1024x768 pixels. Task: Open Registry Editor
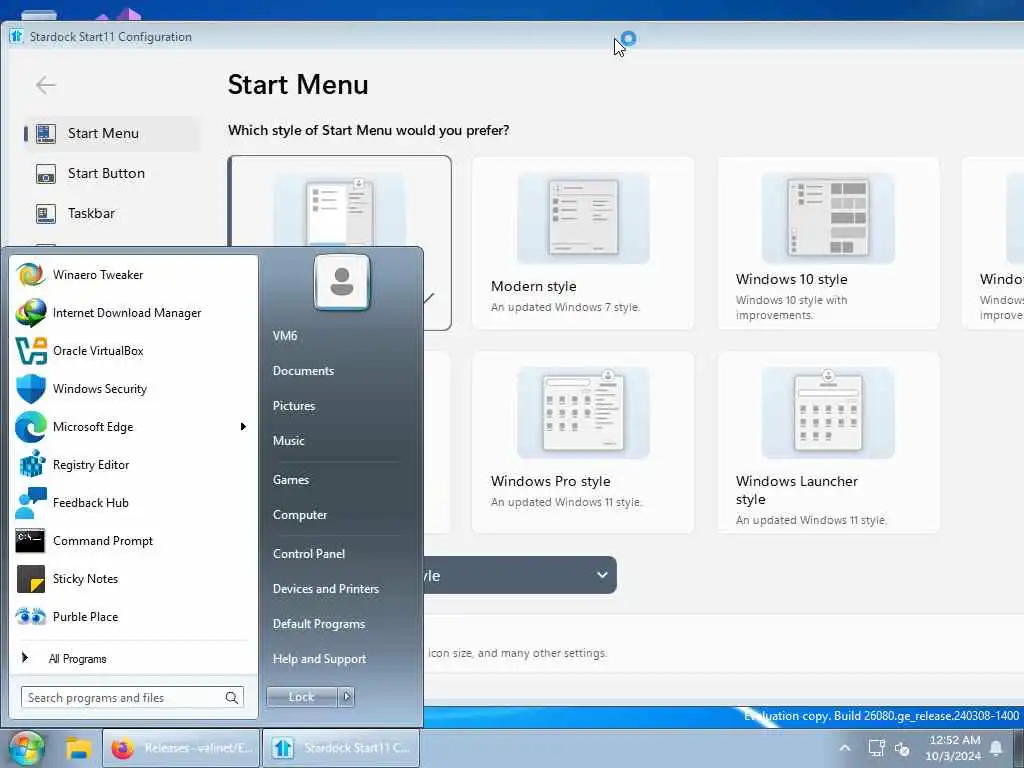pyautogui.click(x=133, y=464)
